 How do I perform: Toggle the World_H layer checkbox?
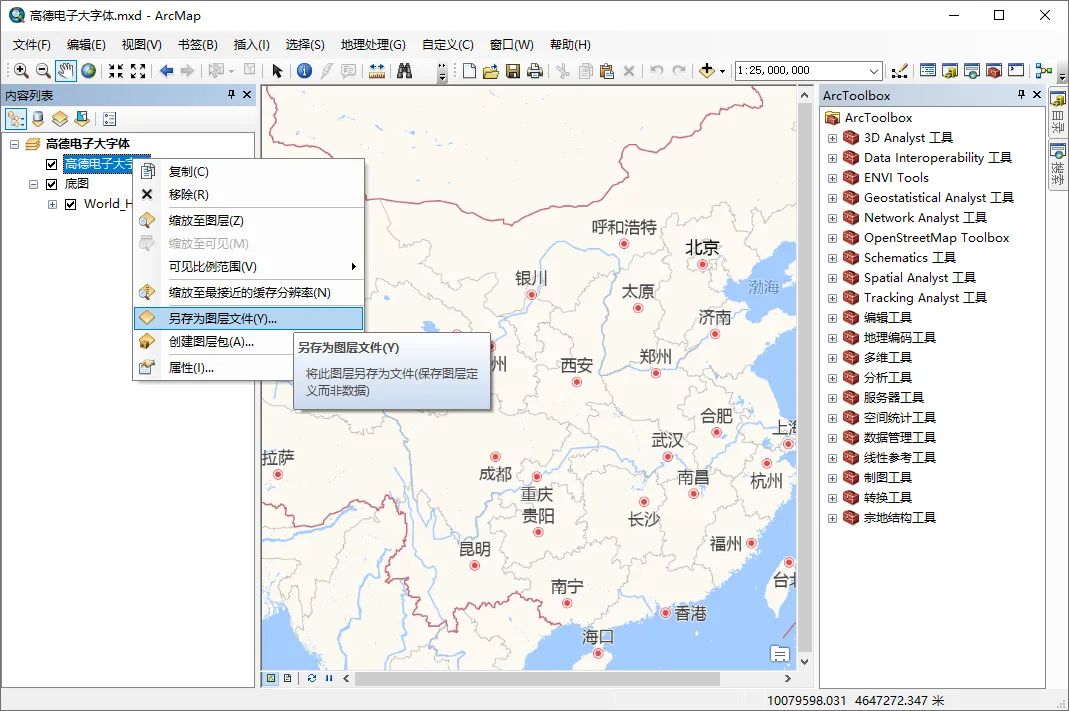70,204
